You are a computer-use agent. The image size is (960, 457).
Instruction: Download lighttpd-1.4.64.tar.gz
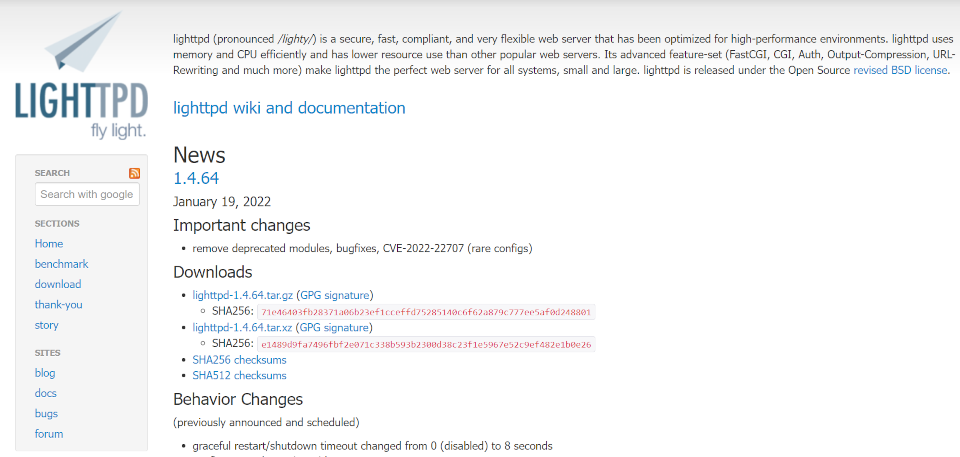tap(243, 295)
